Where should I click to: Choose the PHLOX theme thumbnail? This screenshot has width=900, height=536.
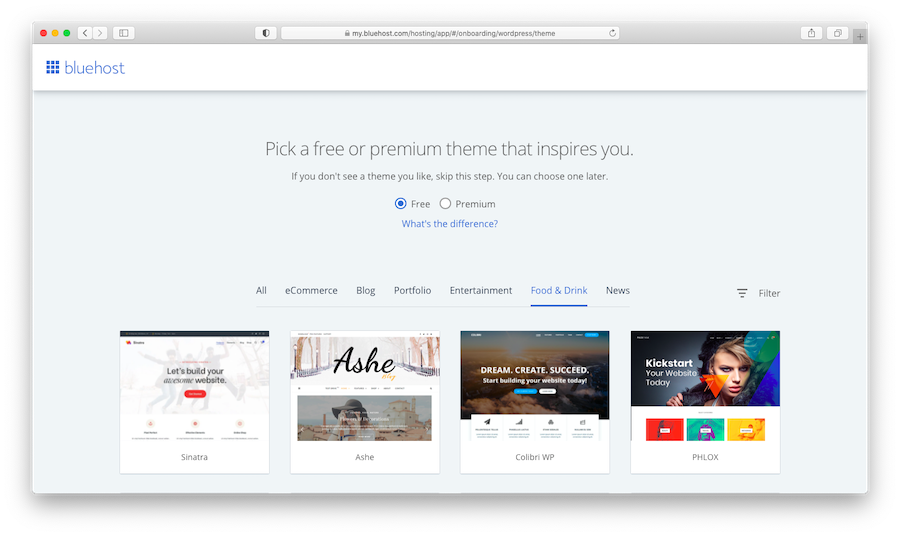tap(705, 386)
